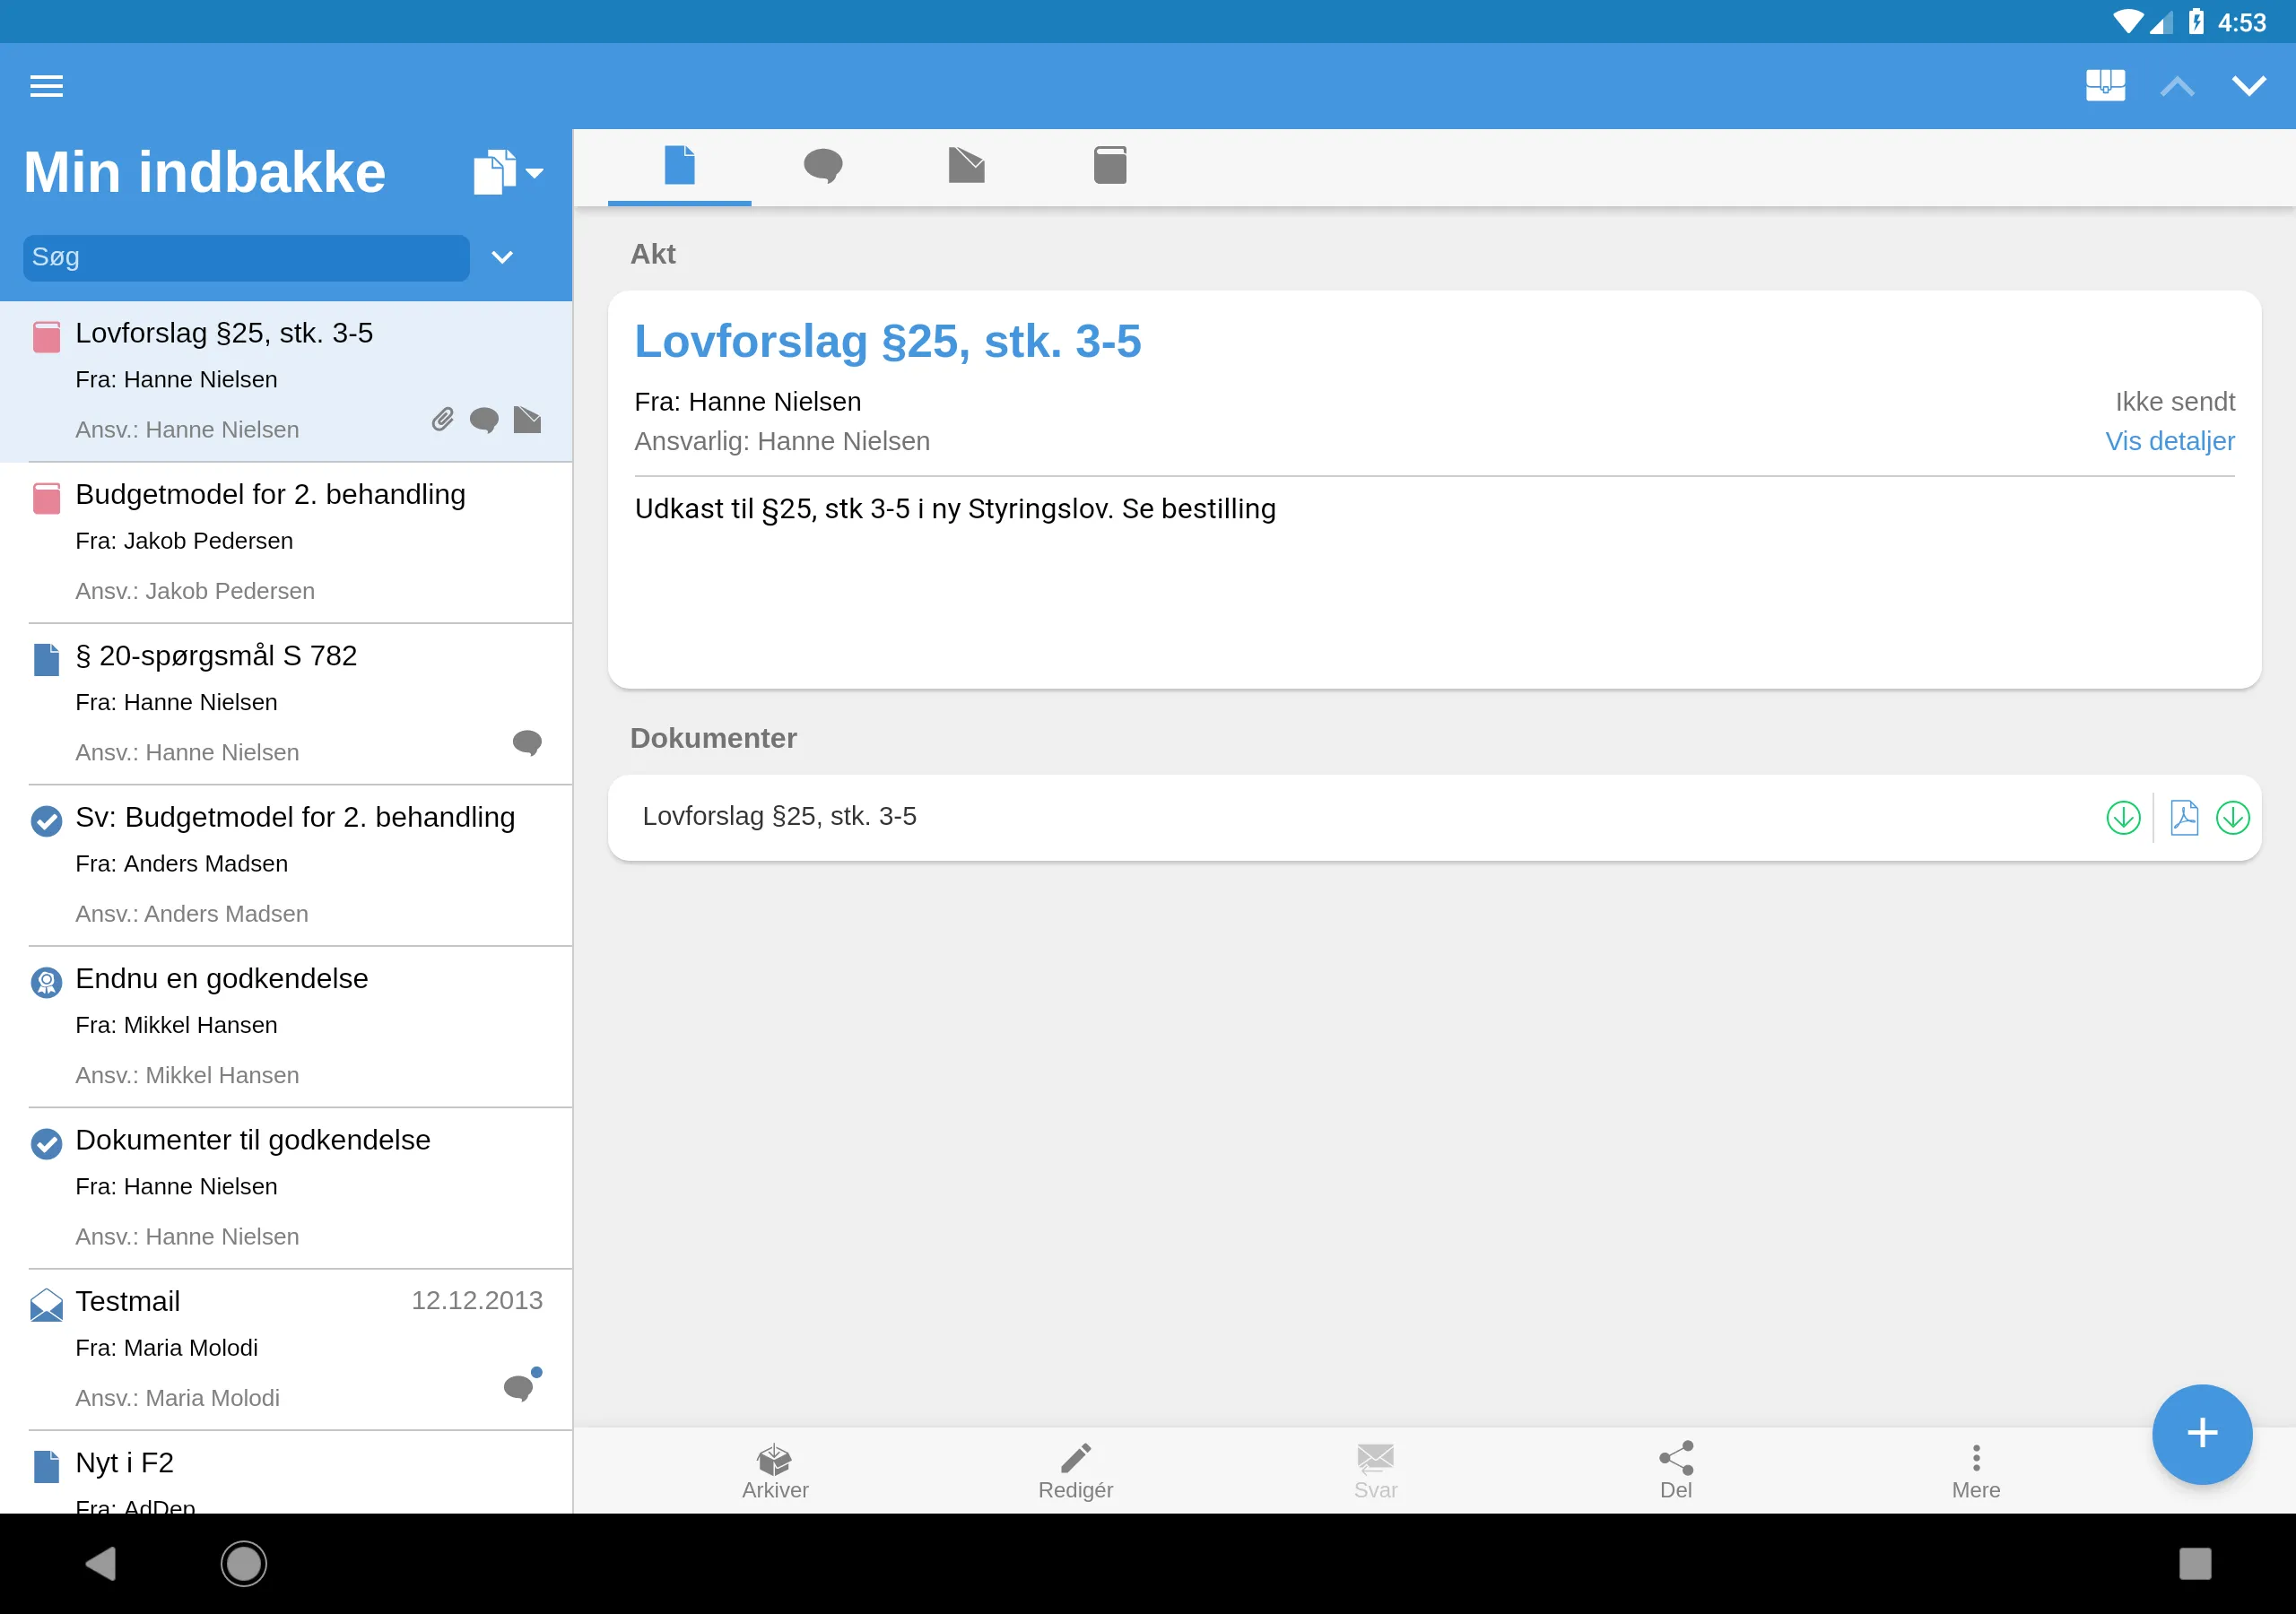
Task: Switch to the notes tab
Action: pyautogui.click(x=966, y=166)
